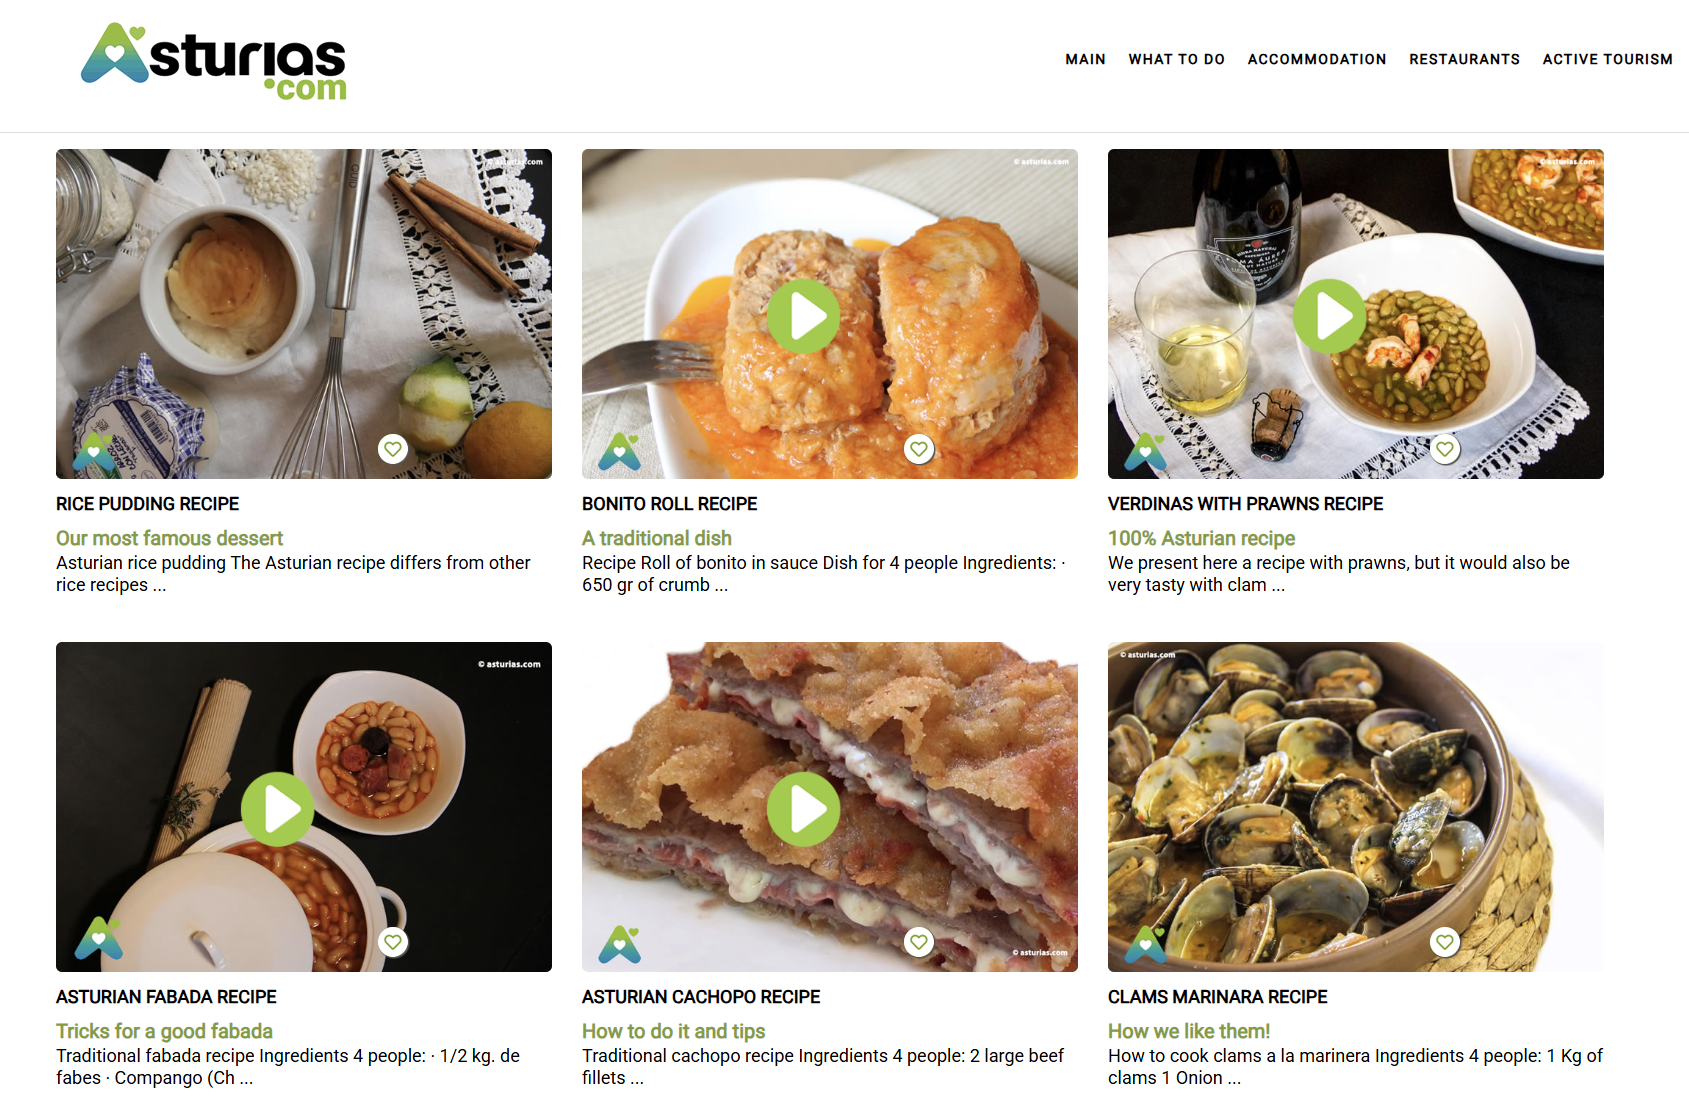
Task: Click heart icon on Cachopo recipe image
Action: 919,942
